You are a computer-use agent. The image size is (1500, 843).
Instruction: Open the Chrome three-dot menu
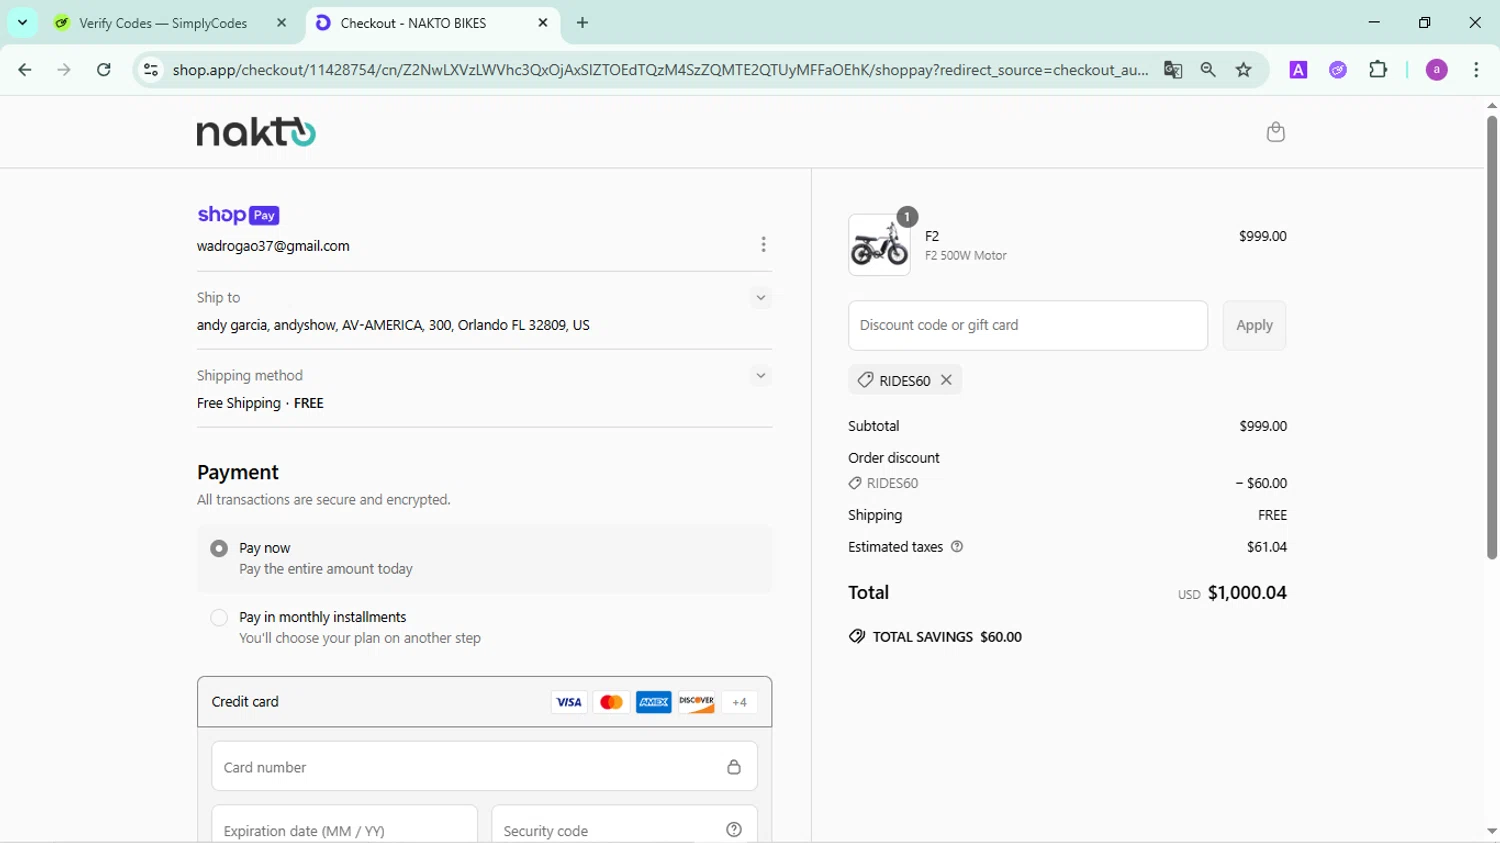pyautogui.click(x=1476, y=70)
